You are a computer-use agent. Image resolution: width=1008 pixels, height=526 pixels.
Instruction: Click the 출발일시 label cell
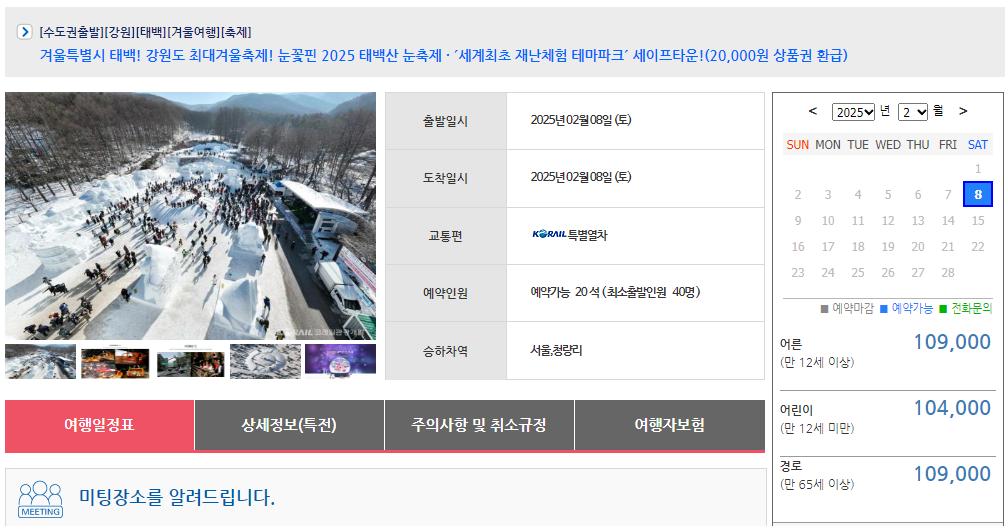point(446,121)
